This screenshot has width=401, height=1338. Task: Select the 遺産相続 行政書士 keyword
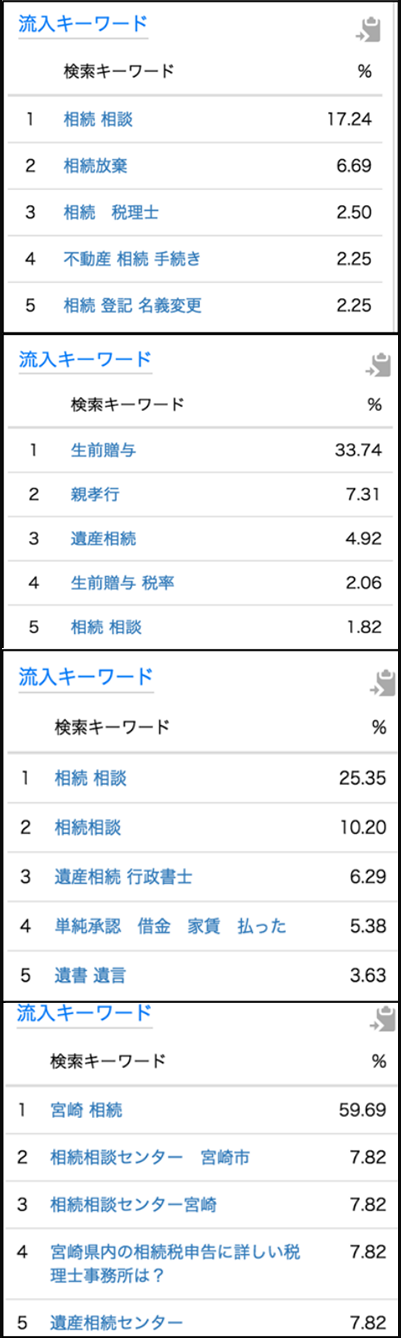pos(123,877)
